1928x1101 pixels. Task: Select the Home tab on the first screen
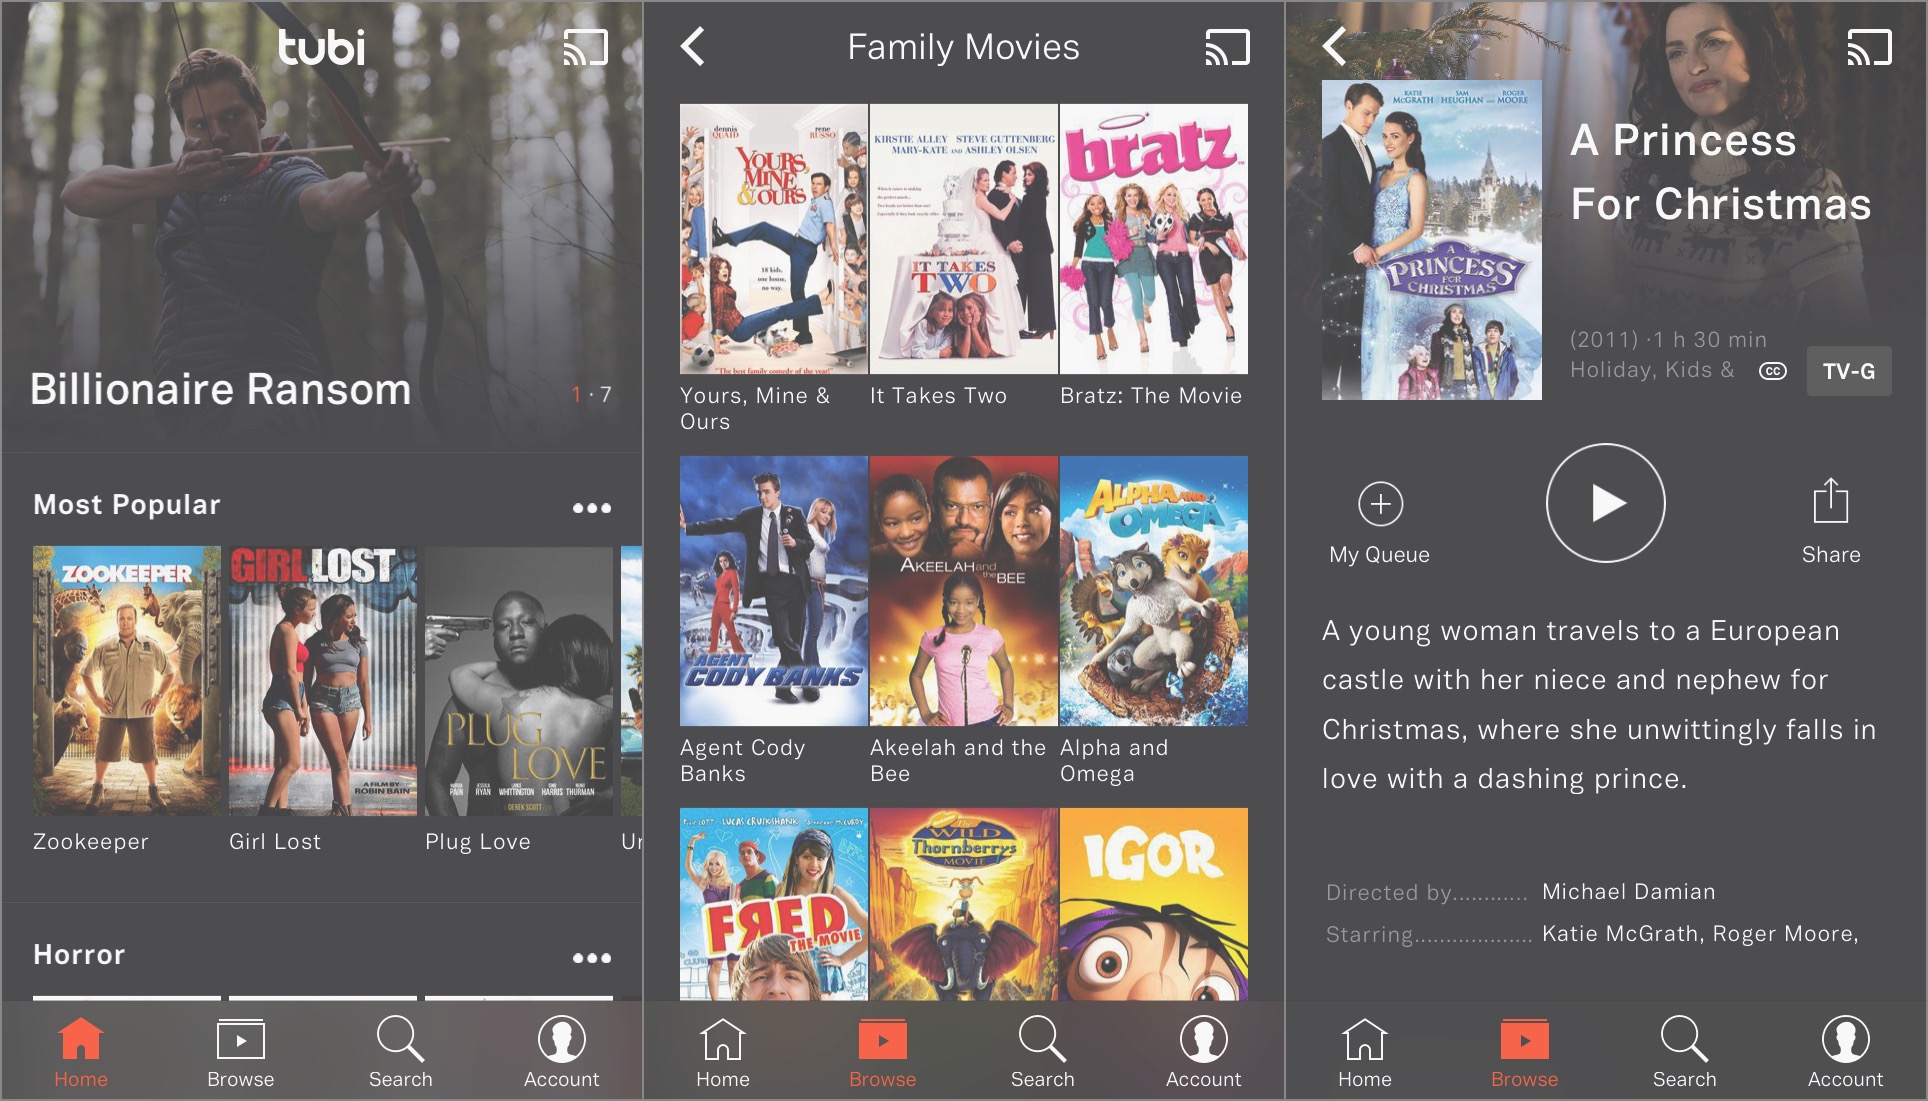pos(81,1053)
